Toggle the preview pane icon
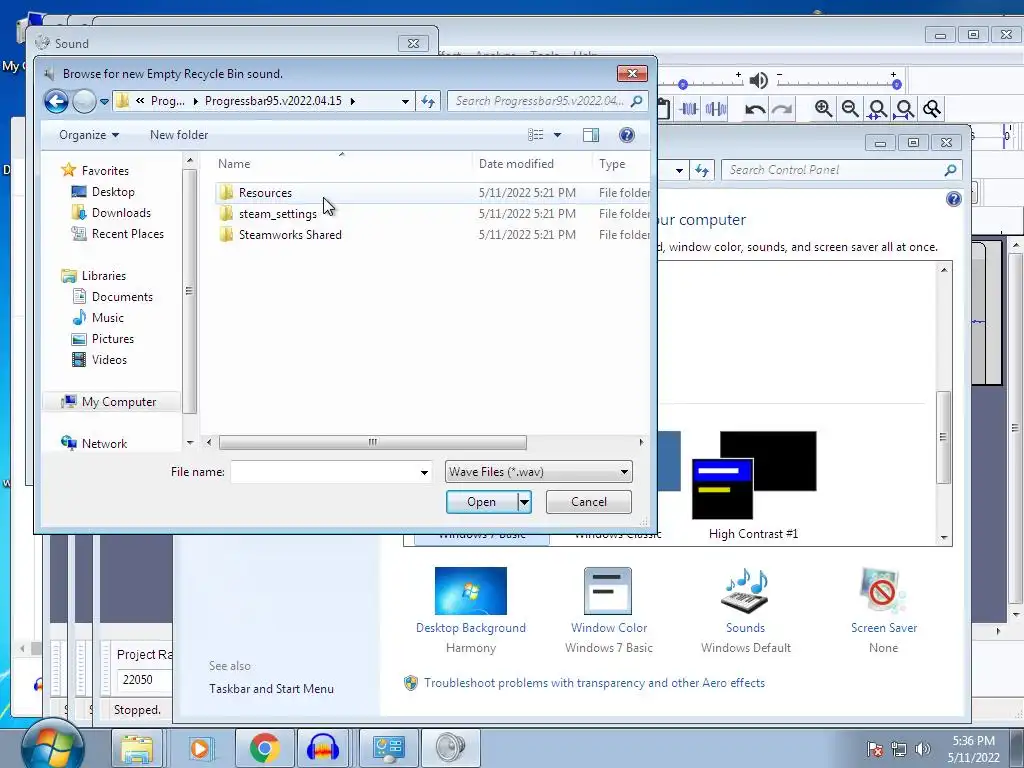Image resolution: width=1024 pixels, height=768 pixels. coord(591,135)
